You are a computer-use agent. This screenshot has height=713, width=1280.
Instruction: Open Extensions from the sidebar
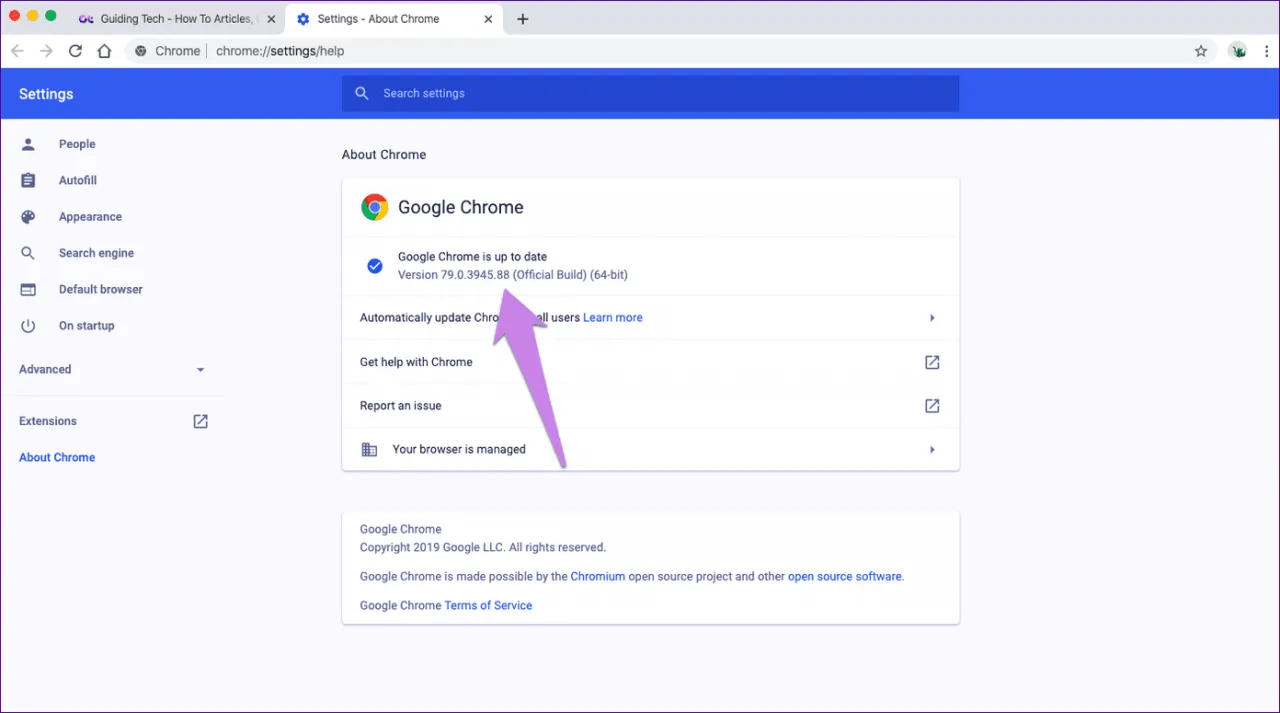[48, 421]
